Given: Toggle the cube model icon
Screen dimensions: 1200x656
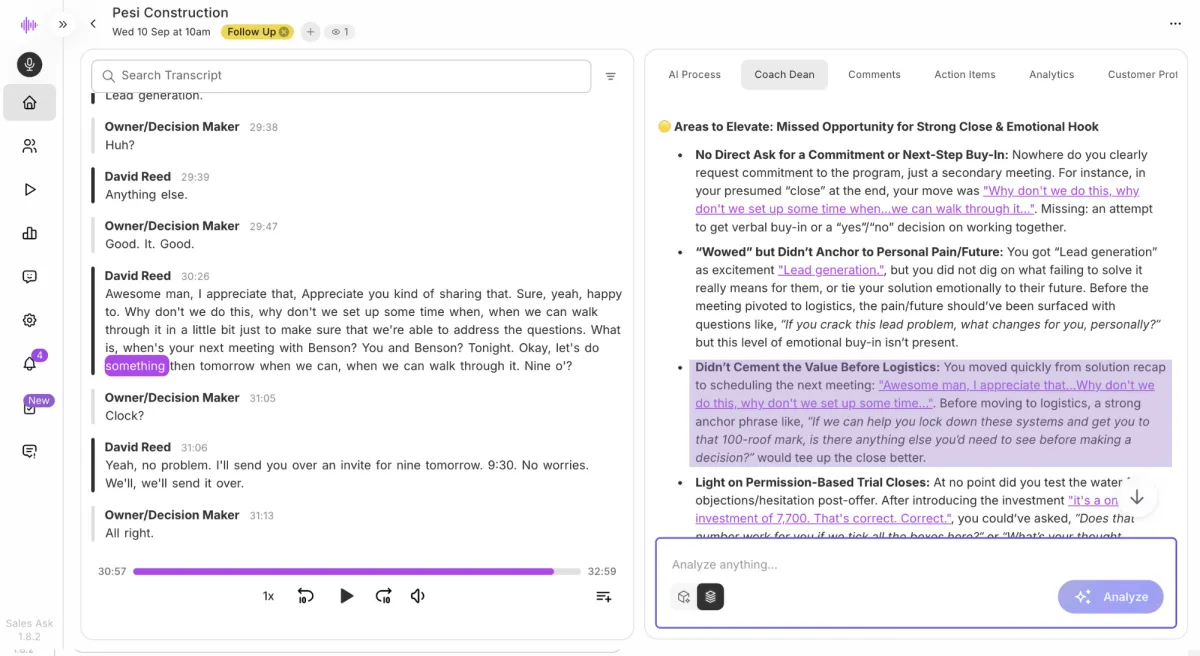Looking at the screenshot, I should coord(684,597).
